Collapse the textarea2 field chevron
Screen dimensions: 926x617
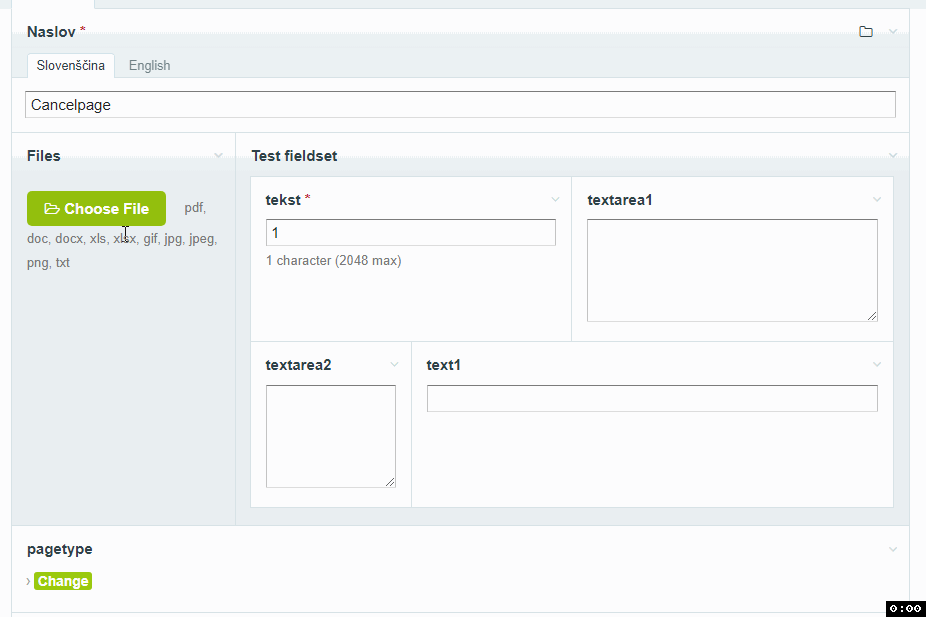click(x=394, y=365)
